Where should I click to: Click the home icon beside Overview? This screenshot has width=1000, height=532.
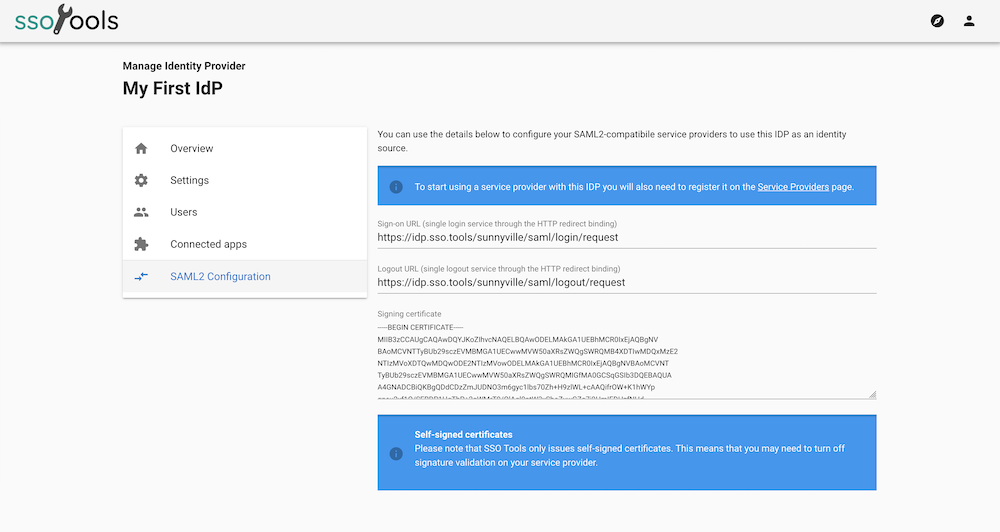pos(141,148)
